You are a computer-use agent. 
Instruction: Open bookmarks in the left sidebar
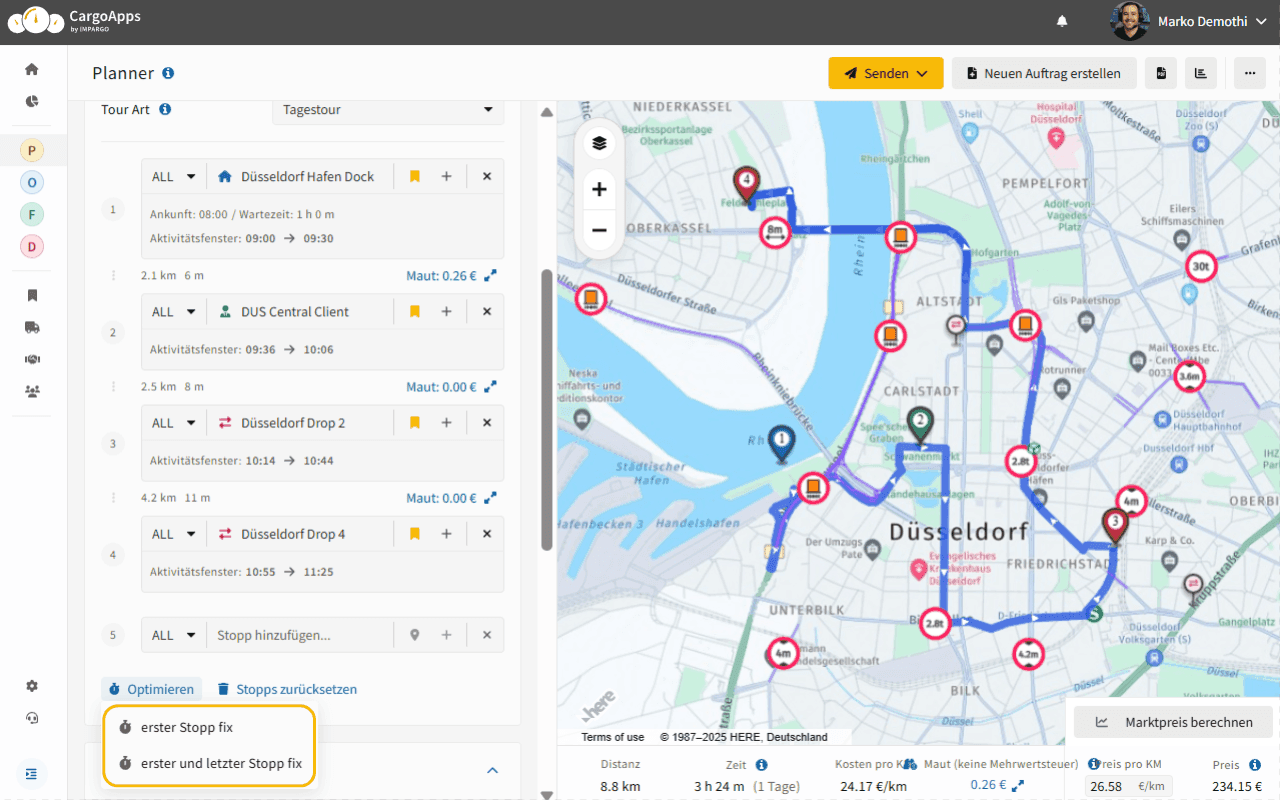[31, 295]
